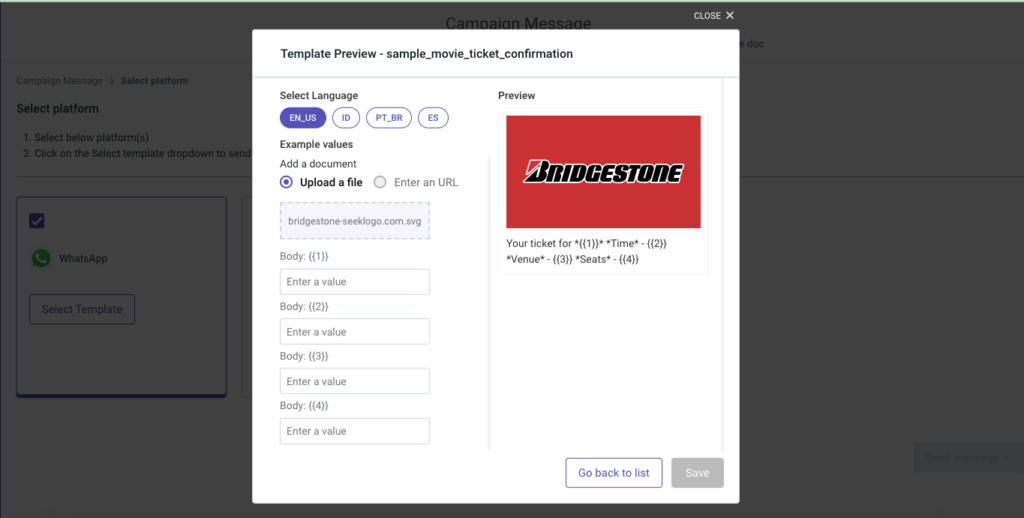1024x518 pixels.
Task: Click the Add a document label
Action: (318, 164)
